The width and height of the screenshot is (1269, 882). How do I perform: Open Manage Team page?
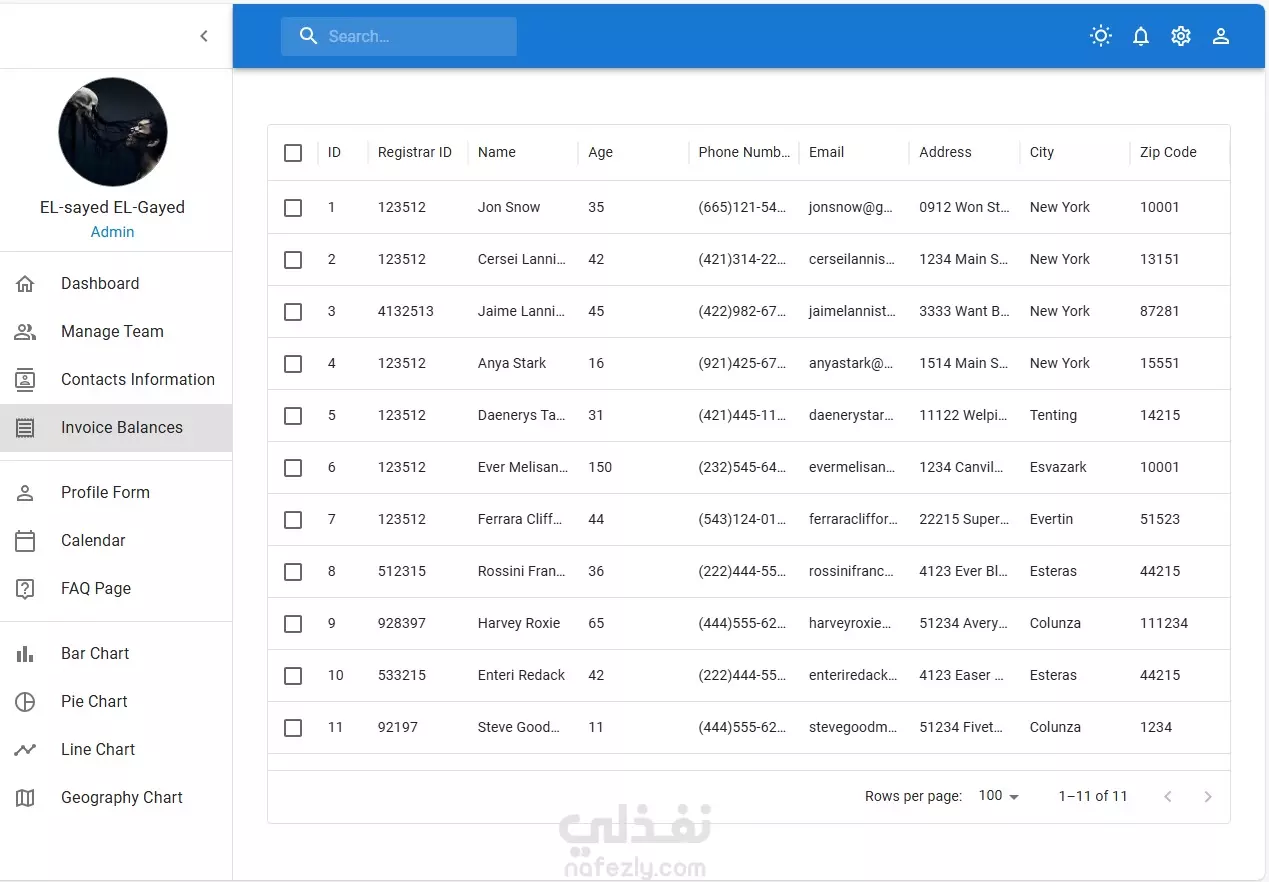116,332
